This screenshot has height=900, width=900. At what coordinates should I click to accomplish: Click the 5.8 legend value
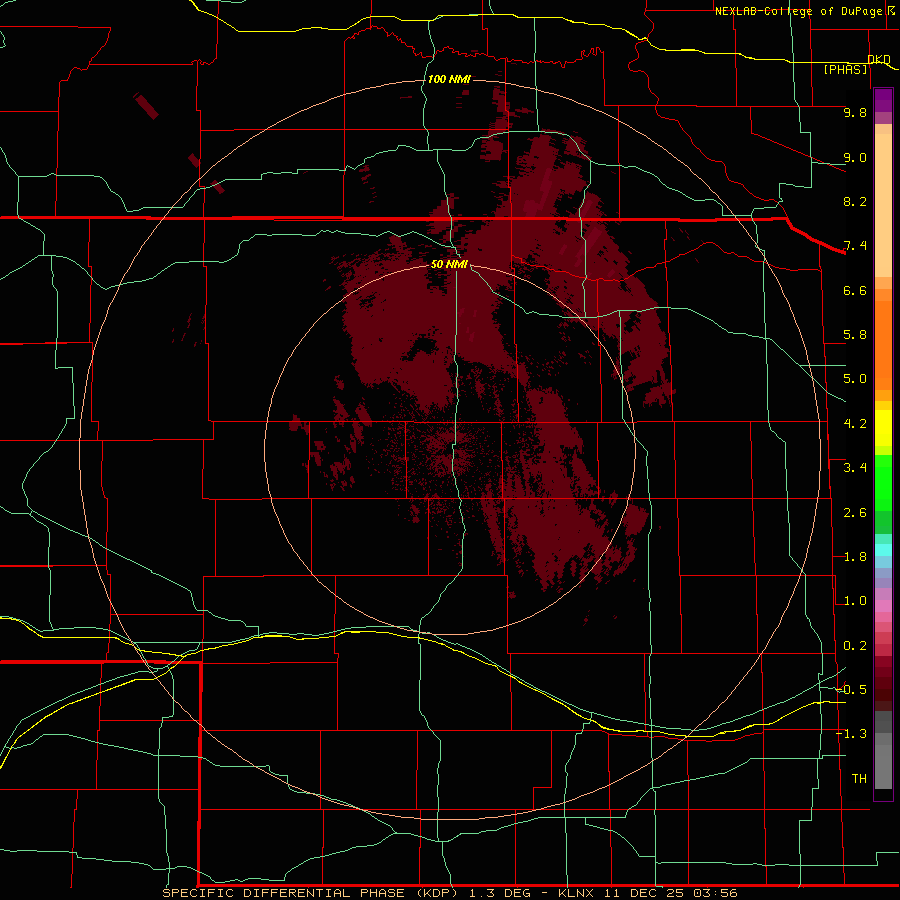coord(855,335)
